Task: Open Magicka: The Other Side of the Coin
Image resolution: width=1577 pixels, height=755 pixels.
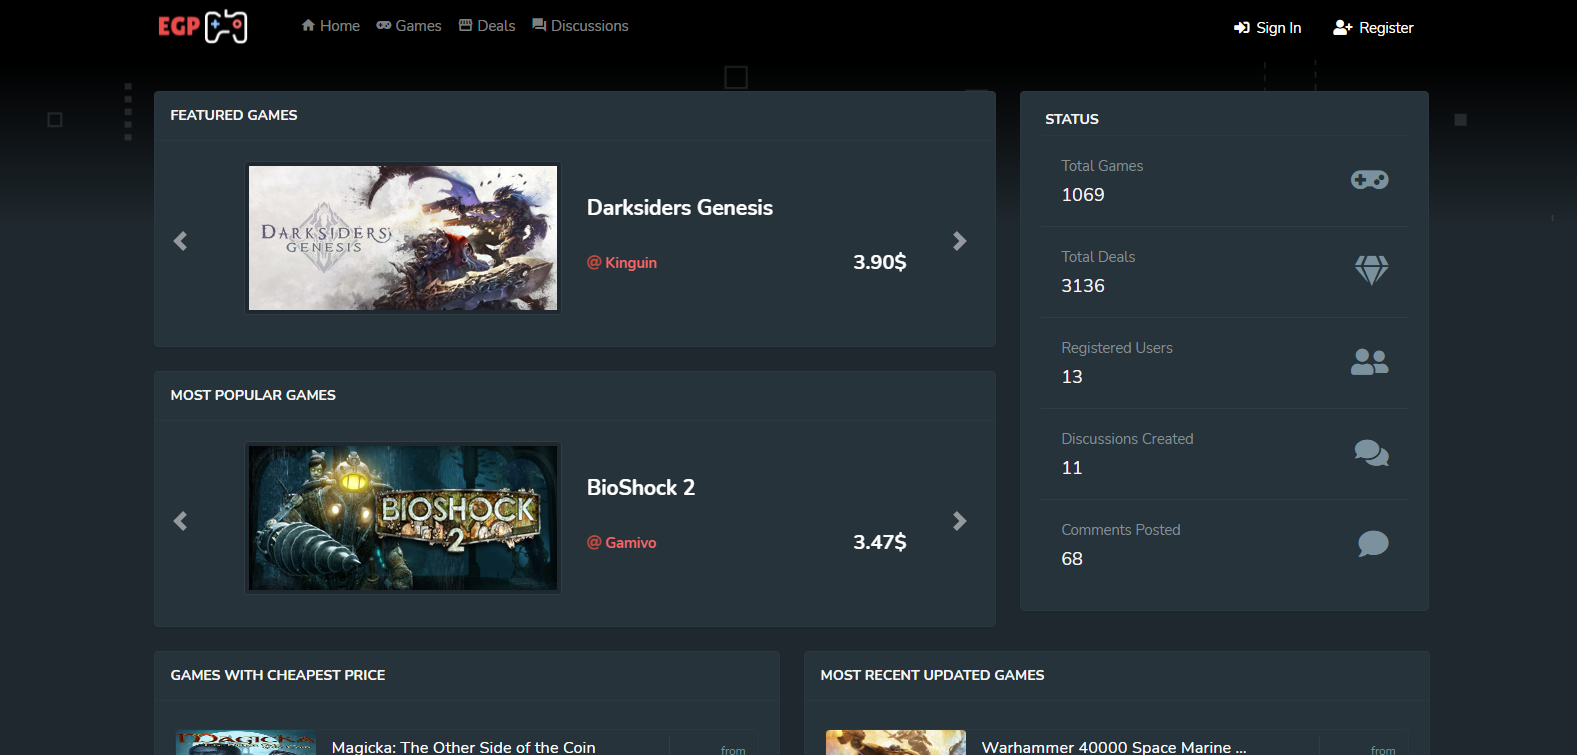Action: [463, 747]
